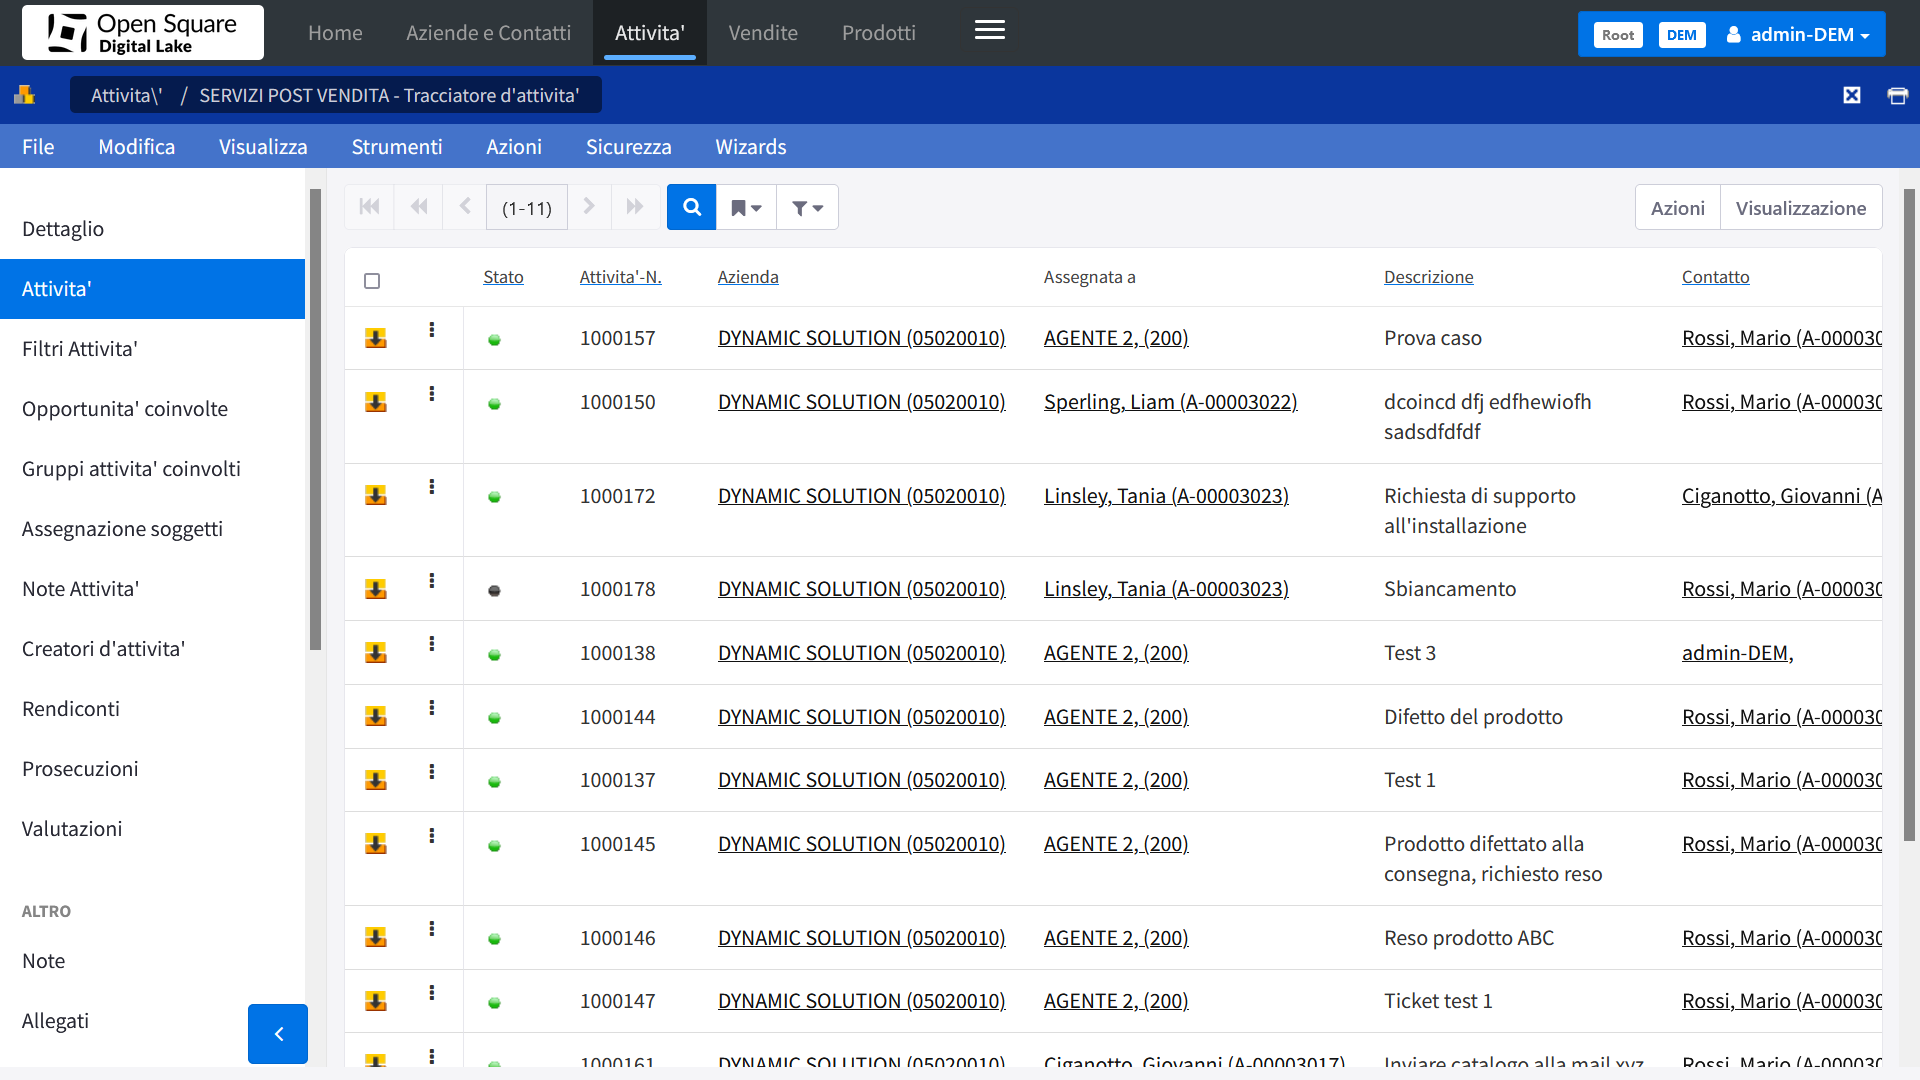Open download icon for activity 1000144

tap(376, 716)
